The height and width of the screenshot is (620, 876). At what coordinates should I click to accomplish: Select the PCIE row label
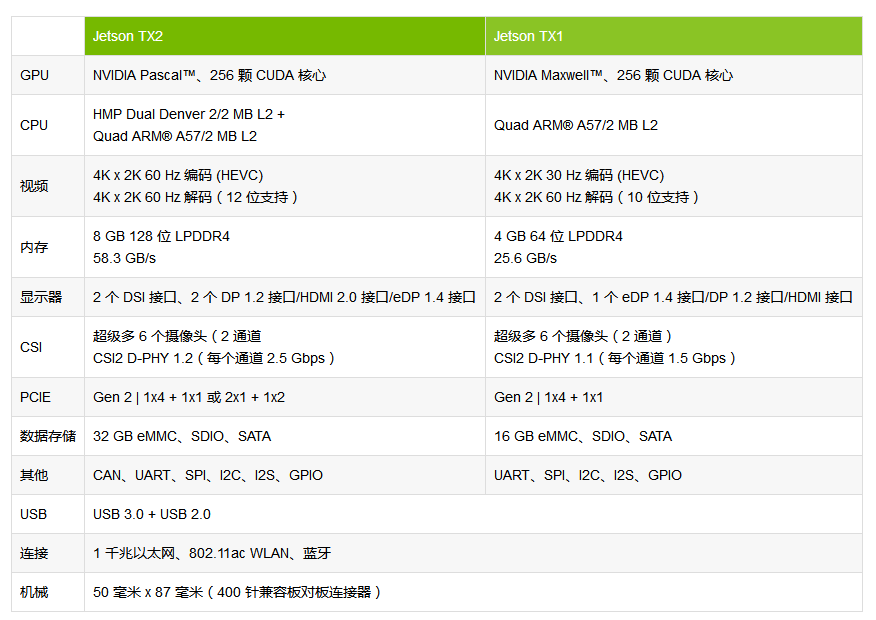pos(35,397)
